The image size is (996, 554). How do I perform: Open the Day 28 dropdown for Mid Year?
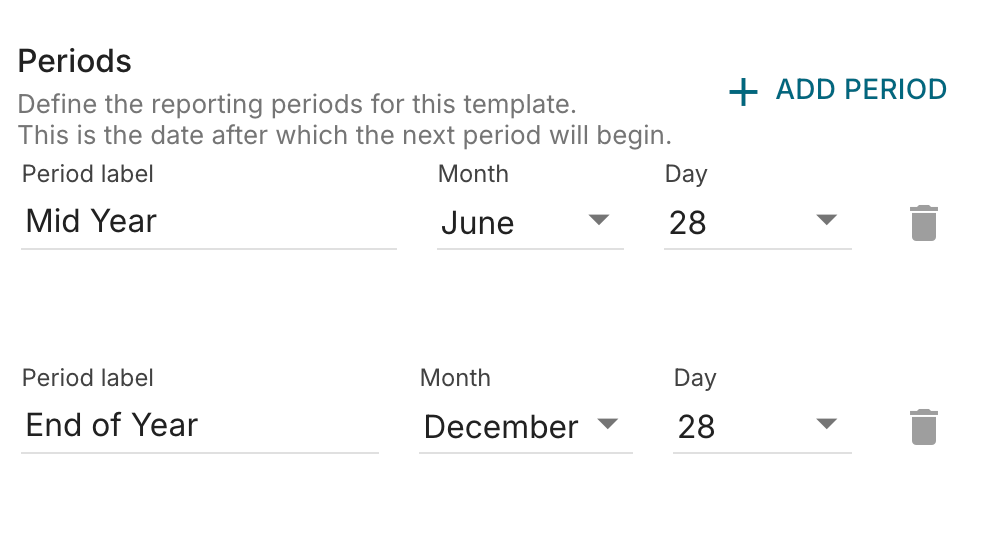point(757,223)
